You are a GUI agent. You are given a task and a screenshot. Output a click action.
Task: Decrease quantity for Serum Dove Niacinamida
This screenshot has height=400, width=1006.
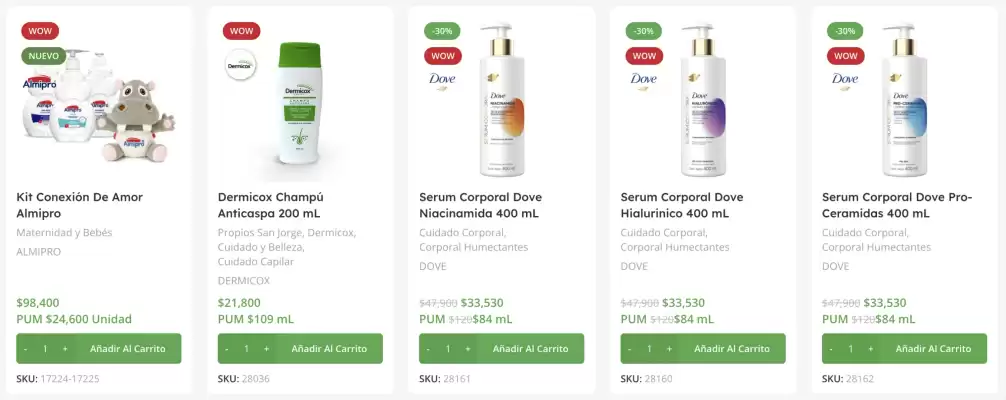[x=428, y=349]
